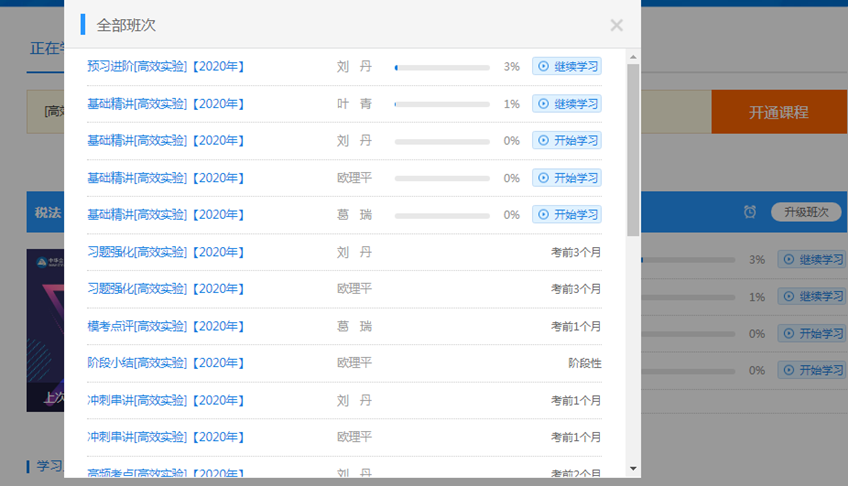Open 预习进阶[高效实验]【2020年】 course link
The image size is (848, 486).
[166, 67]
